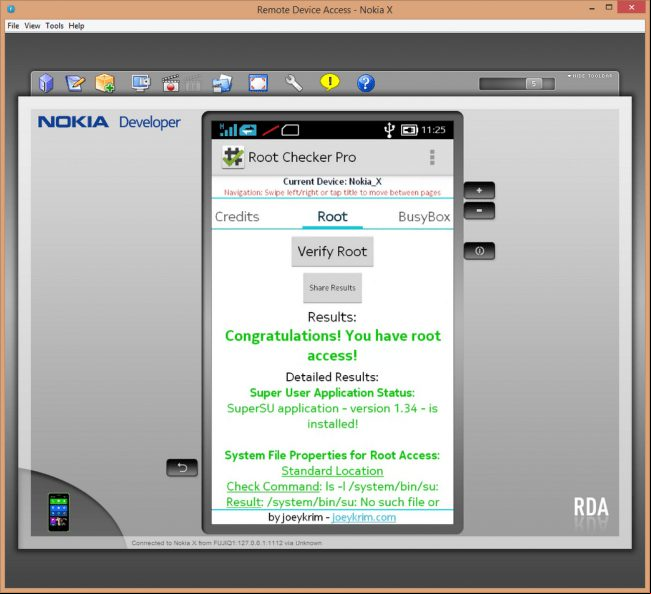Open the notepad with pencil icon
The image size is (651, 594).
click(x=76, y=83)
